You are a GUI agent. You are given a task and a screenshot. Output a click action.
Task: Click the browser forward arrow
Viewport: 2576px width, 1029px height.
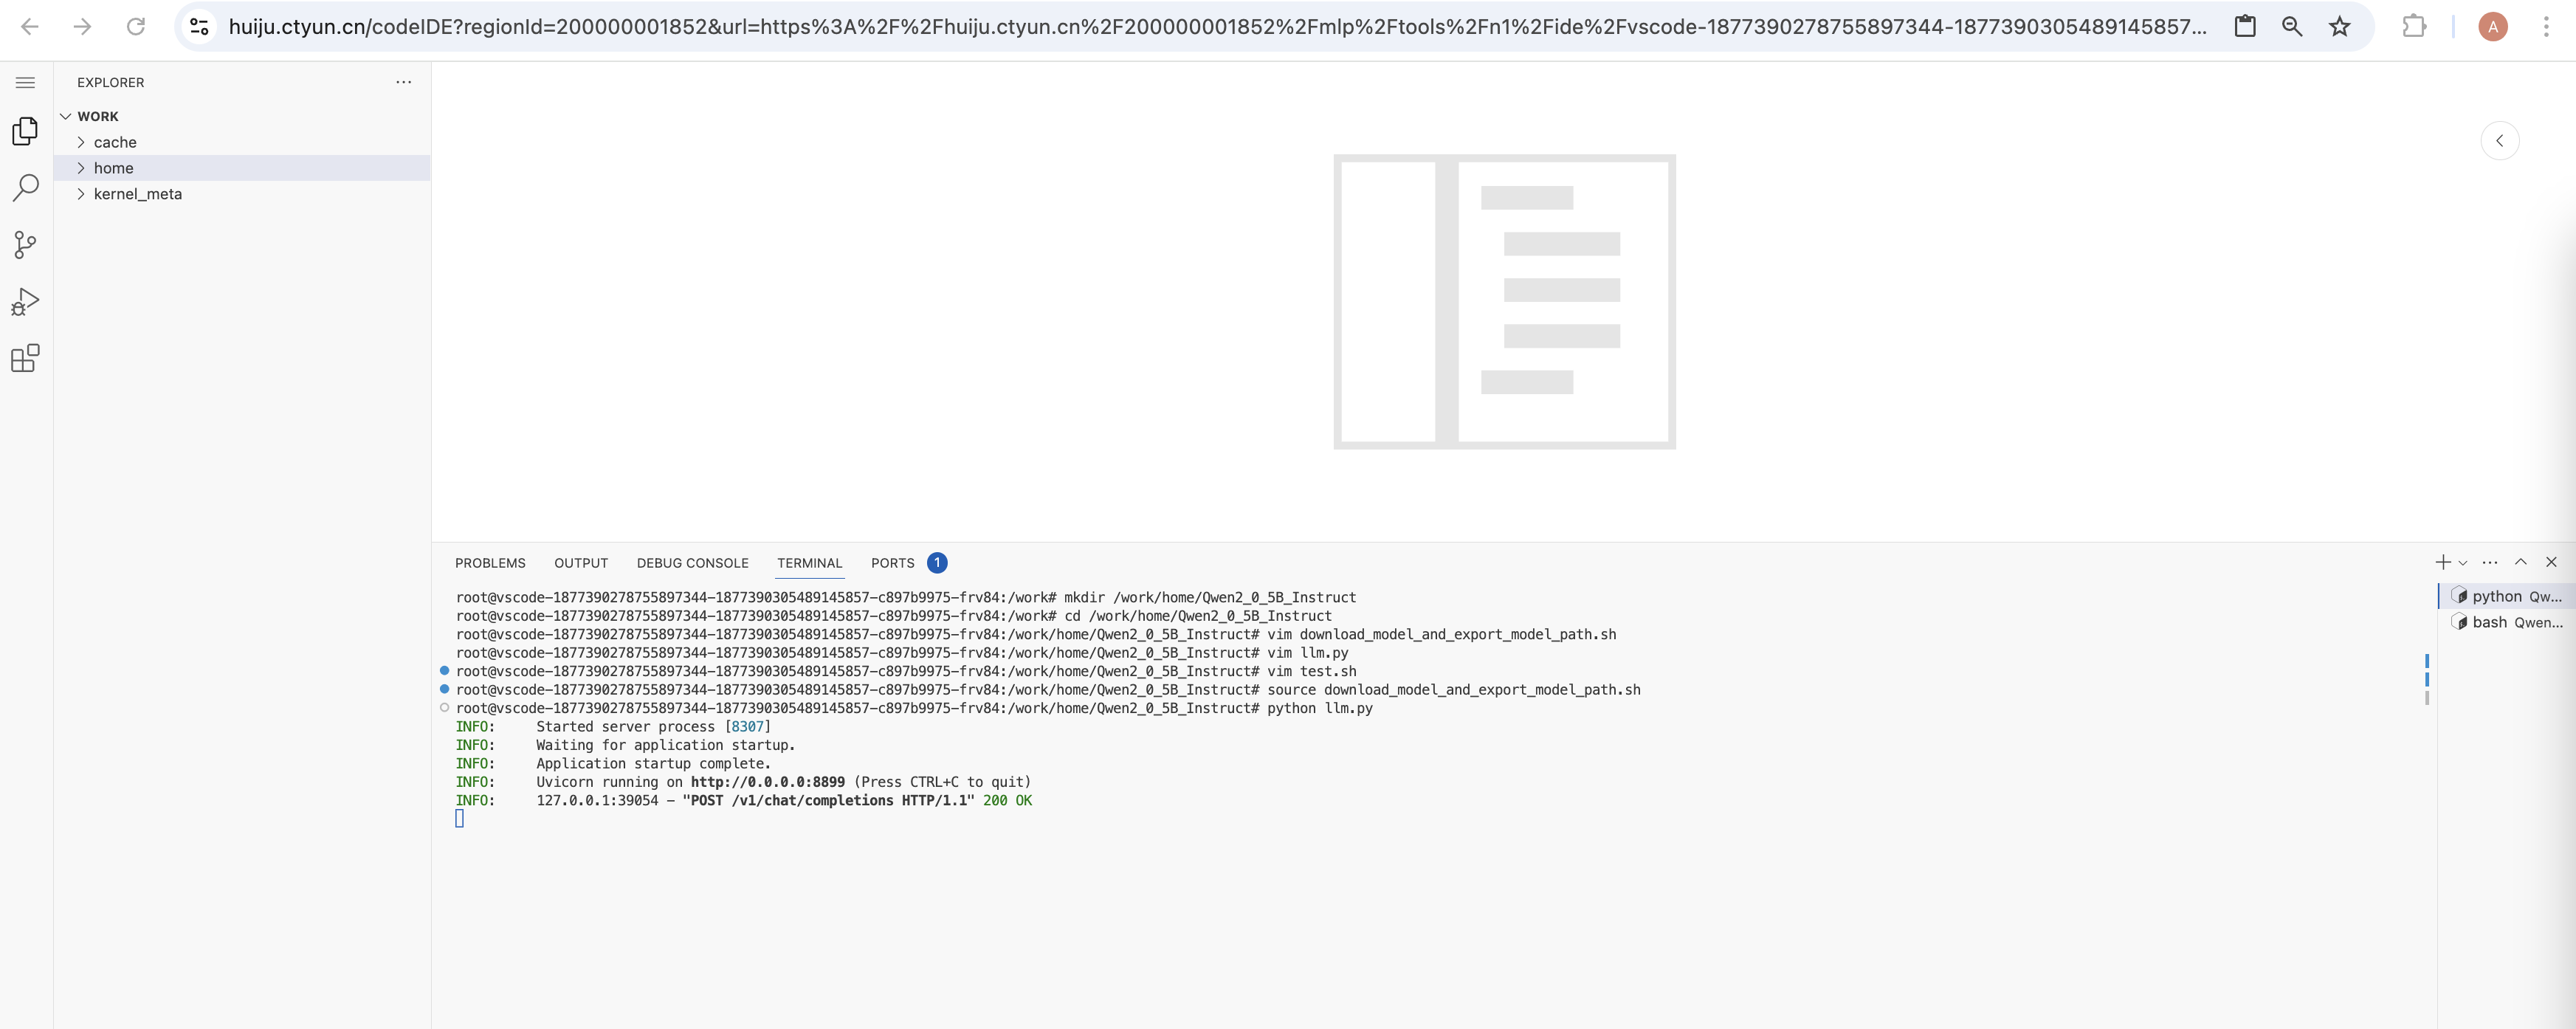click(x=83, y=27)
